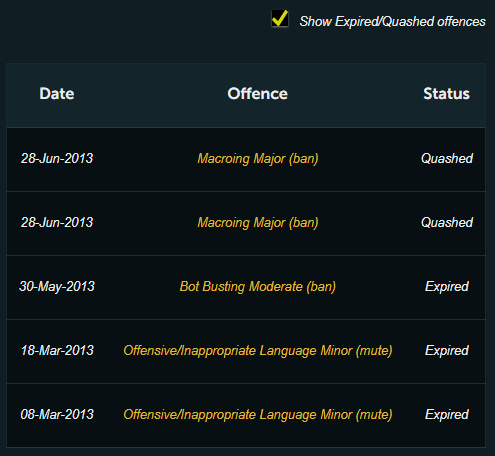Uncheck the Show Expired/Quashed offences checkbox
495x456 pixels.
coord(280,19)
